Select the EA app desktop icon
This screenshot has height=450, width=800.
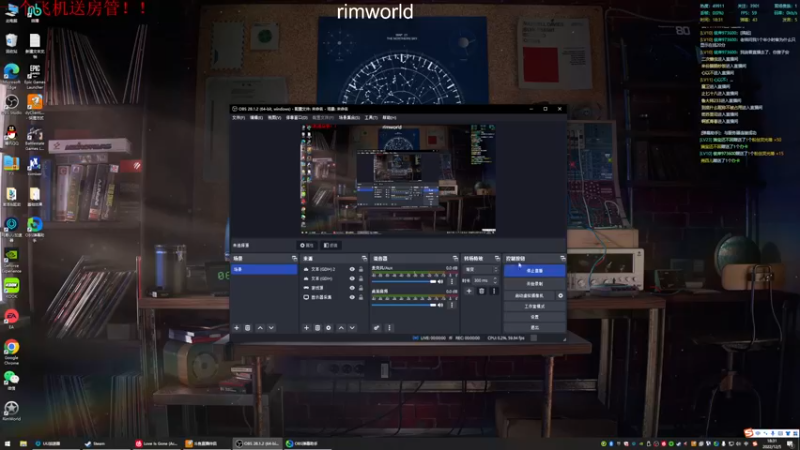(x=11, y=319)
